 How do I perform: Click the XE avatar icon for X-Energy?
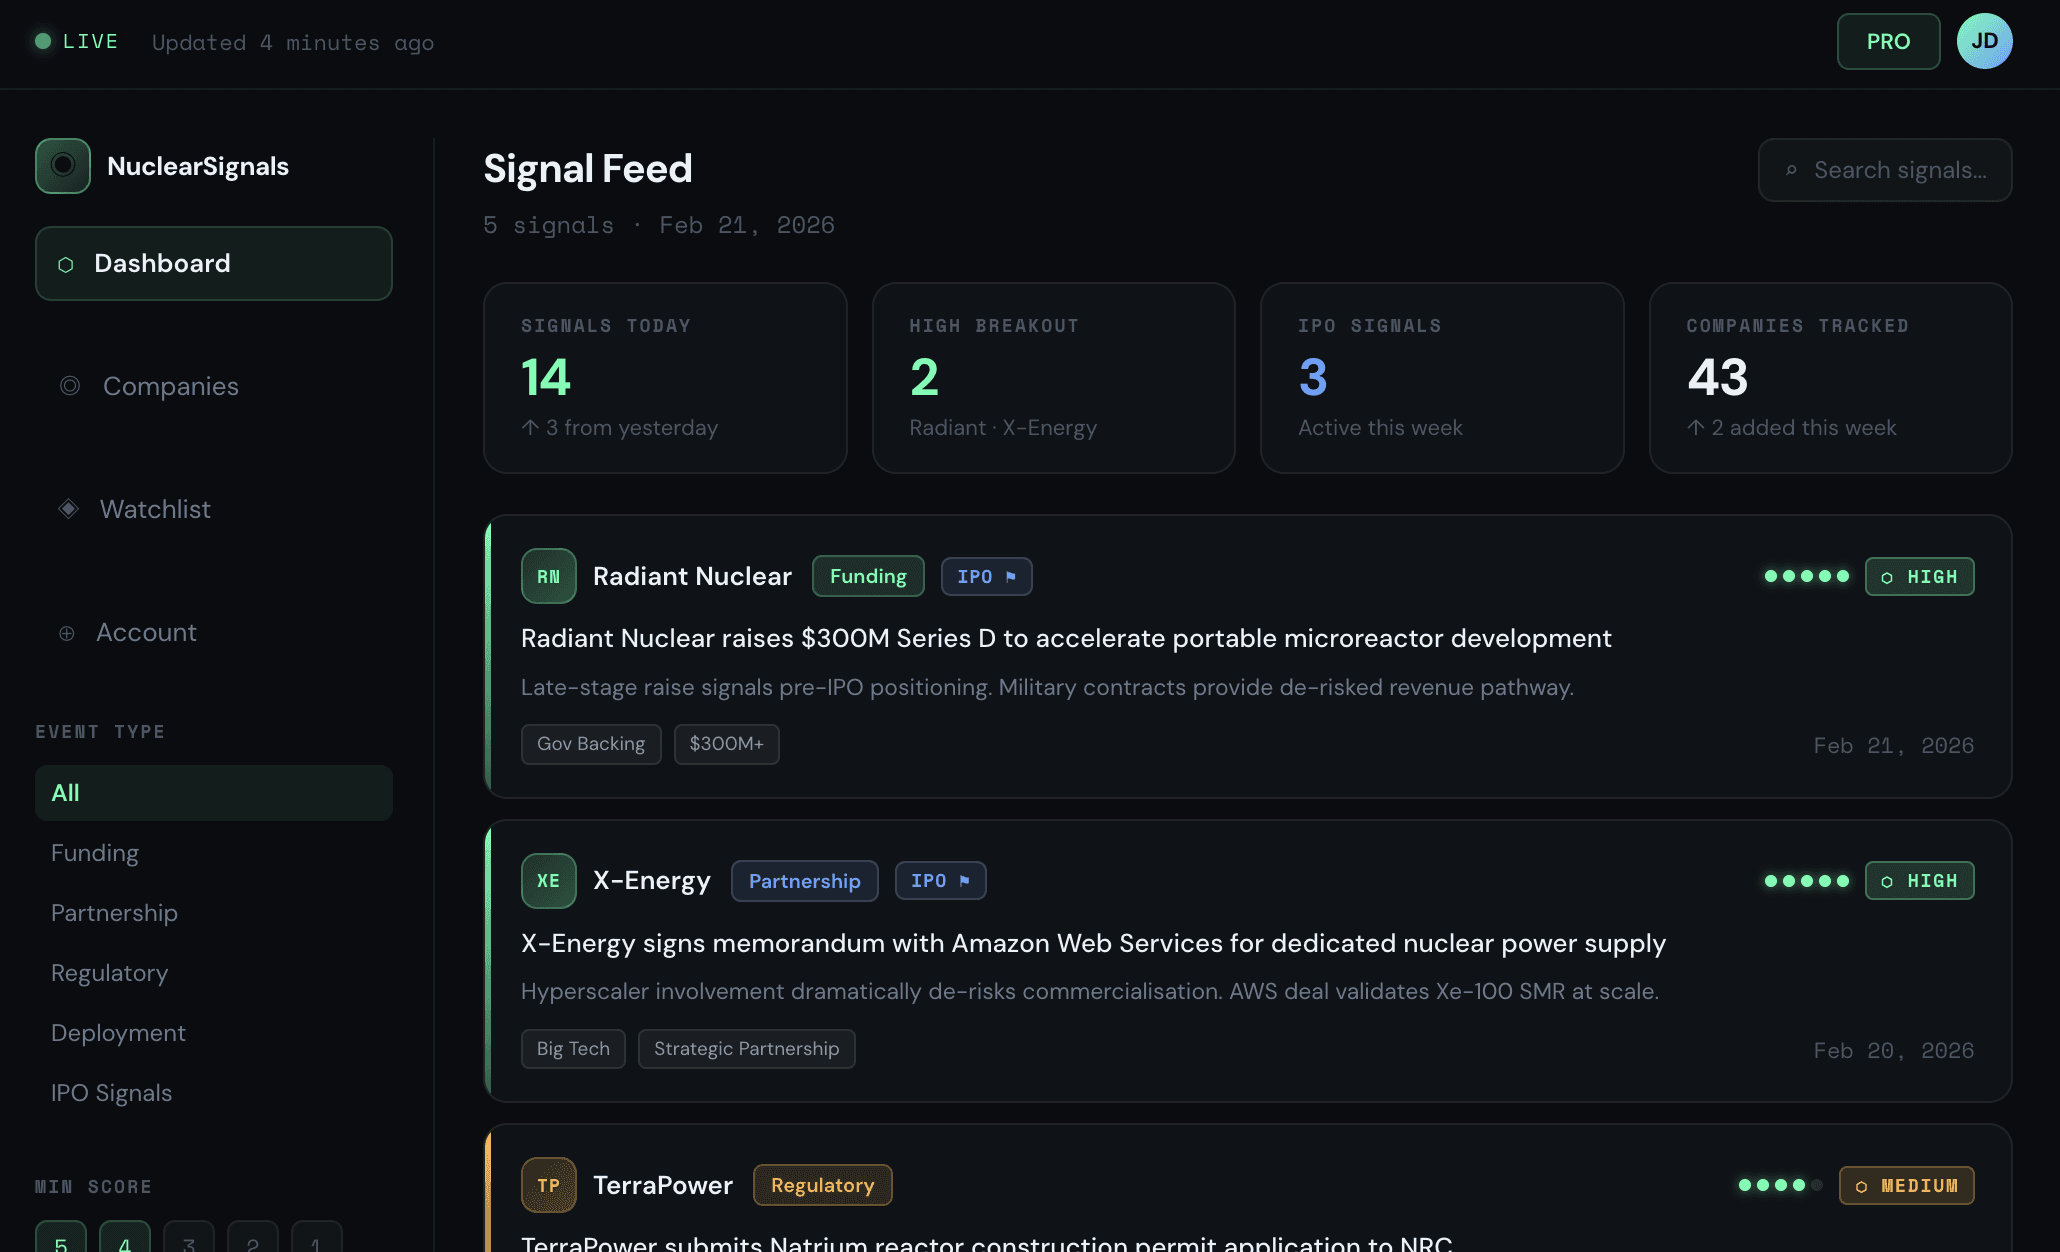tap(548, 880)
